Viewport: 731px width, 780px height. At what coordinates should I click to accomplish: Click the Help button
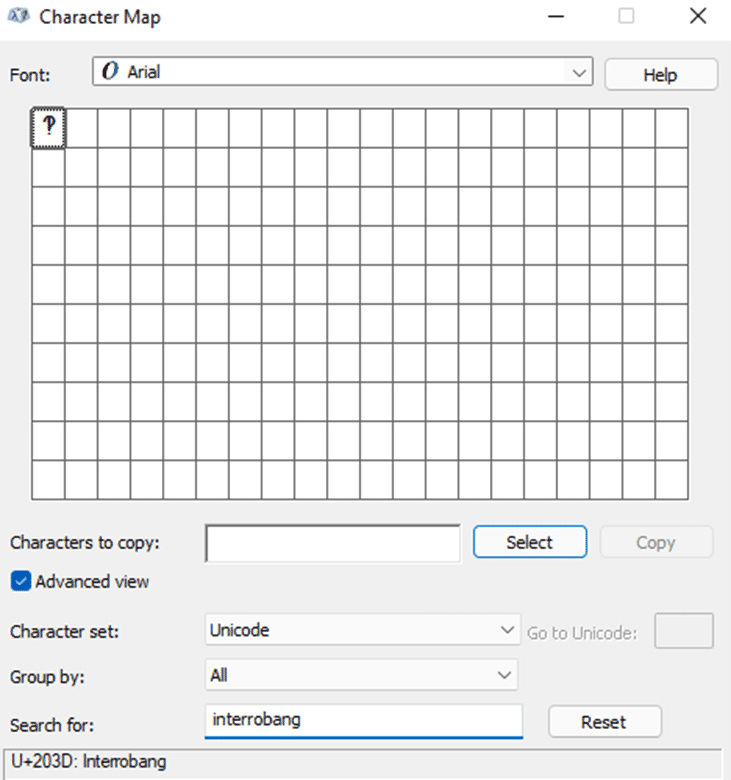pos(661,75)
